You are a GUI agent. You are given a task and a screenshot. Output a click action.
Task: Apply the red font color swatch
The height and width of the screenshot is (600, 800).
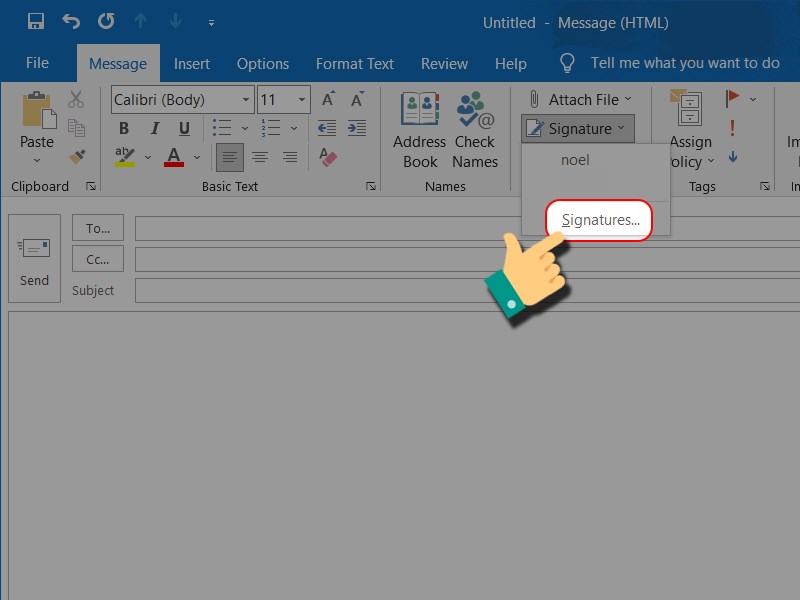[174, 157]
